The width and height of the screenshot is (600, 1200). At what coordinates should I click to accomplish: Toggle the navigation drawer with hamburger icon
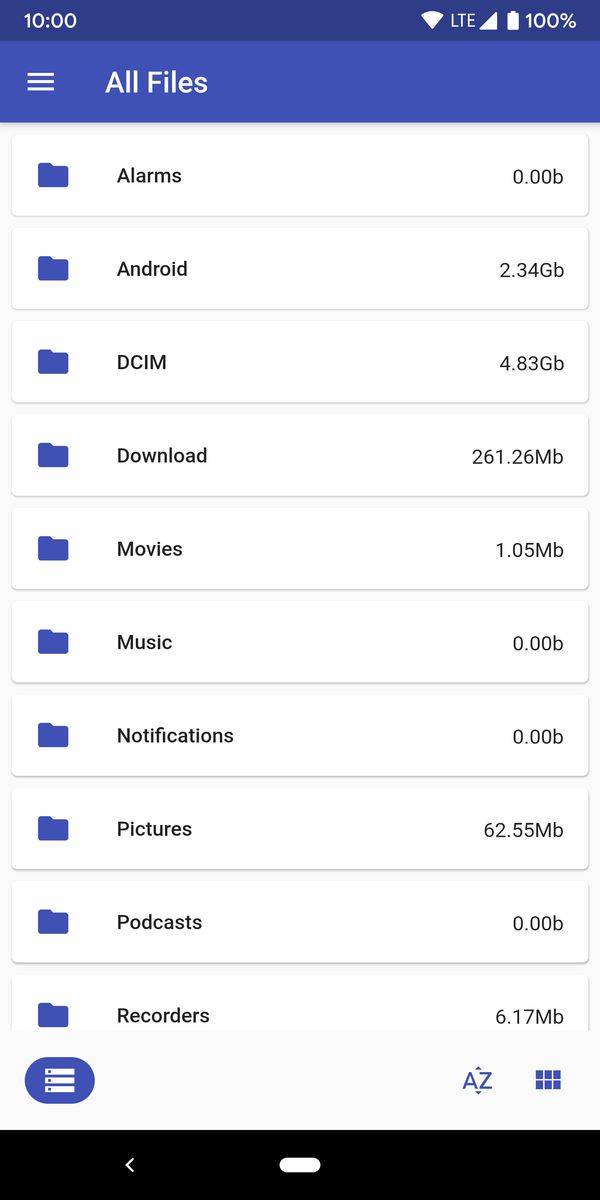pyautogui.click(x=40, y=82)
